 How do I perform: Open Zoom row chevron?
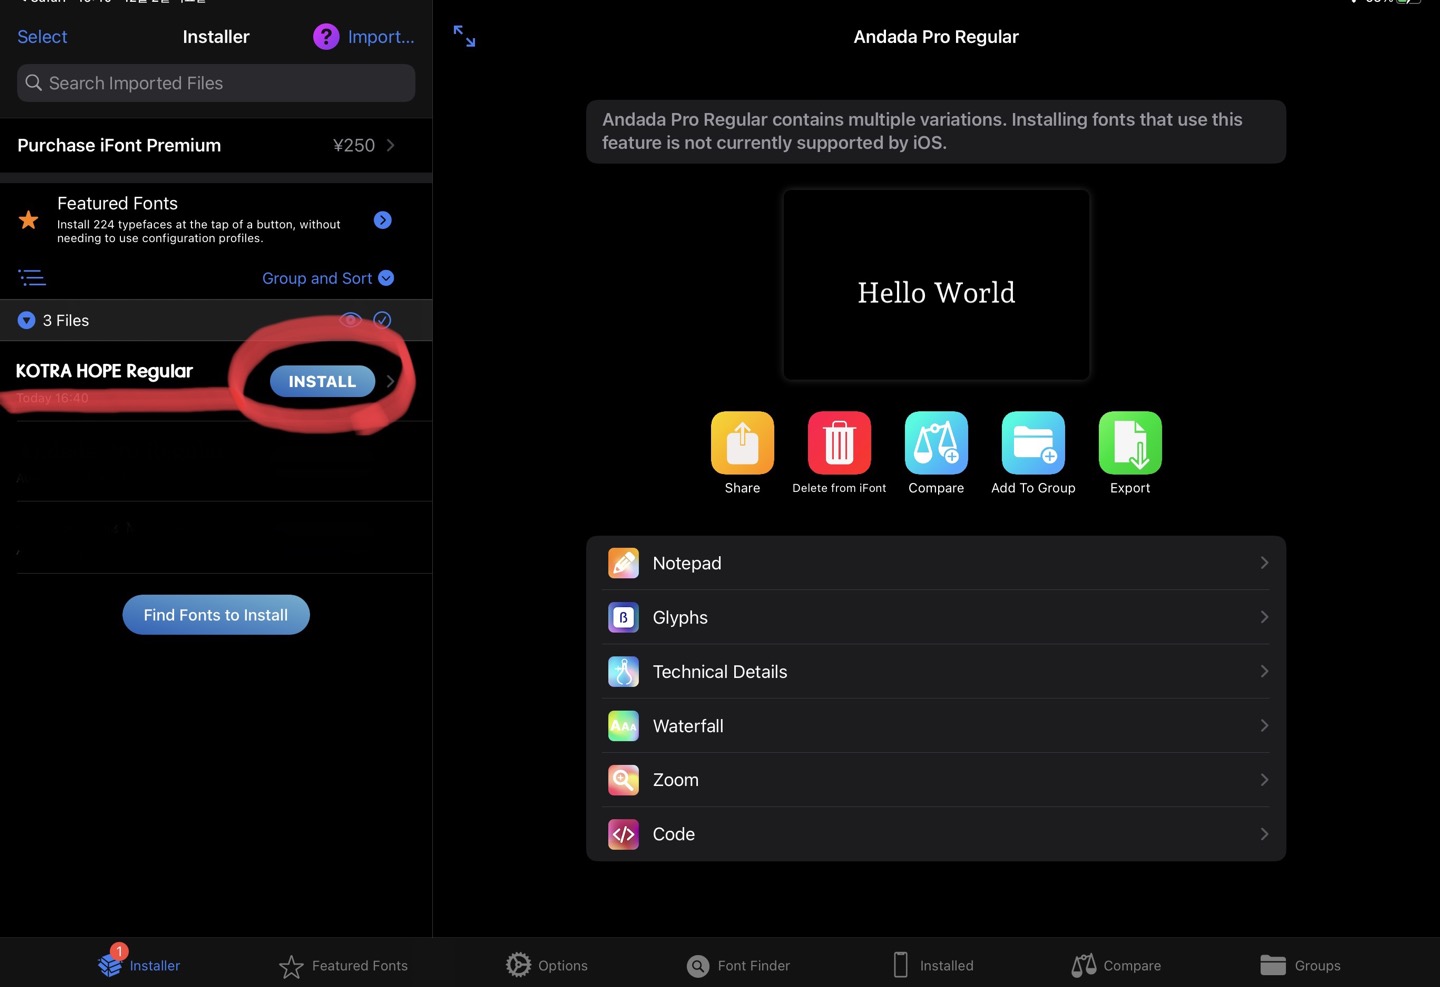[1264, 780]
